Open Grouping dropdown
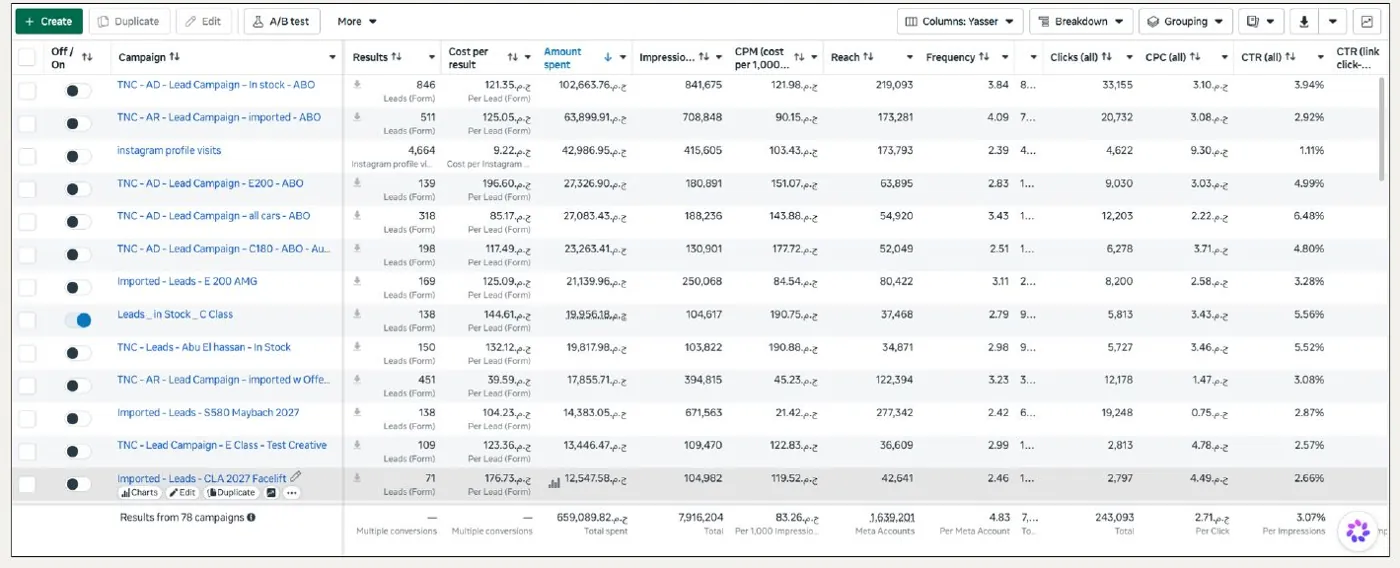Viewport: 1400px width, 568px height. [x=1186, y=21]
